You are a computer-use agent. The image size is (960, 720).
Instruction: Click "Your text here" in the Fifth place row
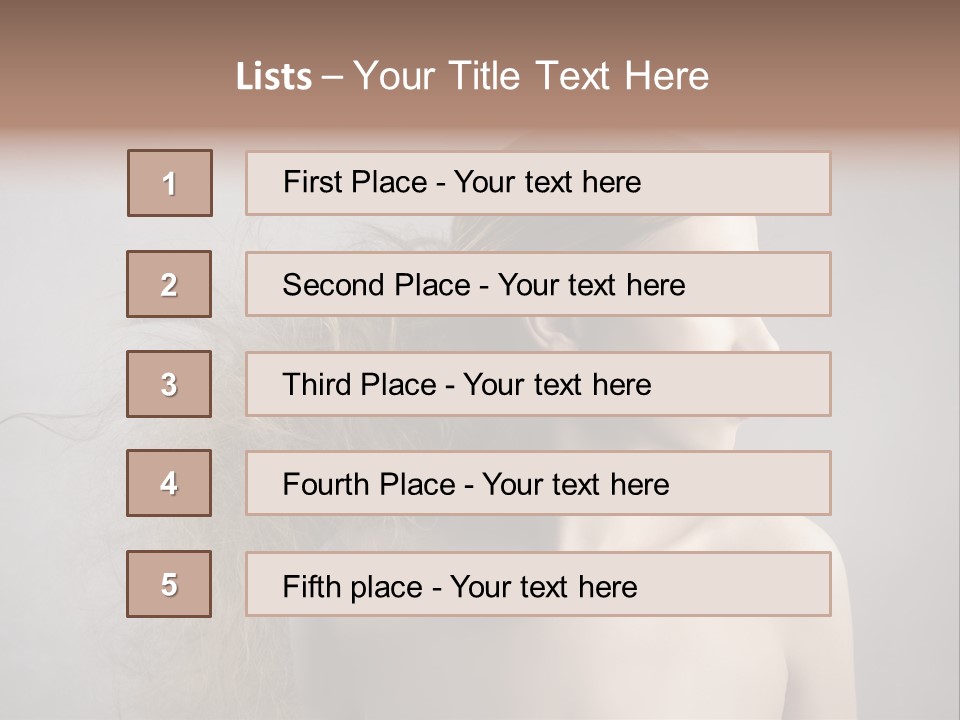click(x=543, y=586)
